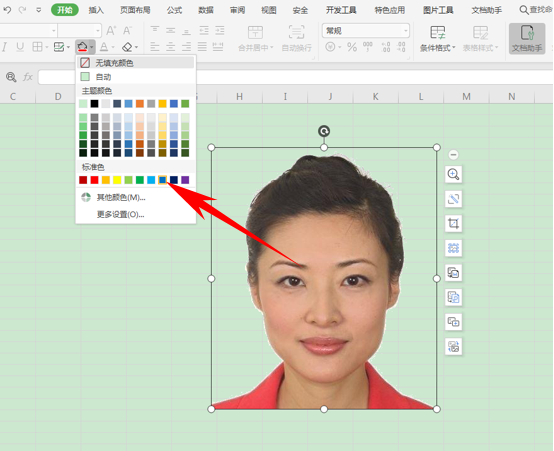Expand the font color dropdown arrow
This screenshot has width=554, height=451.
(x=113, y=47)
